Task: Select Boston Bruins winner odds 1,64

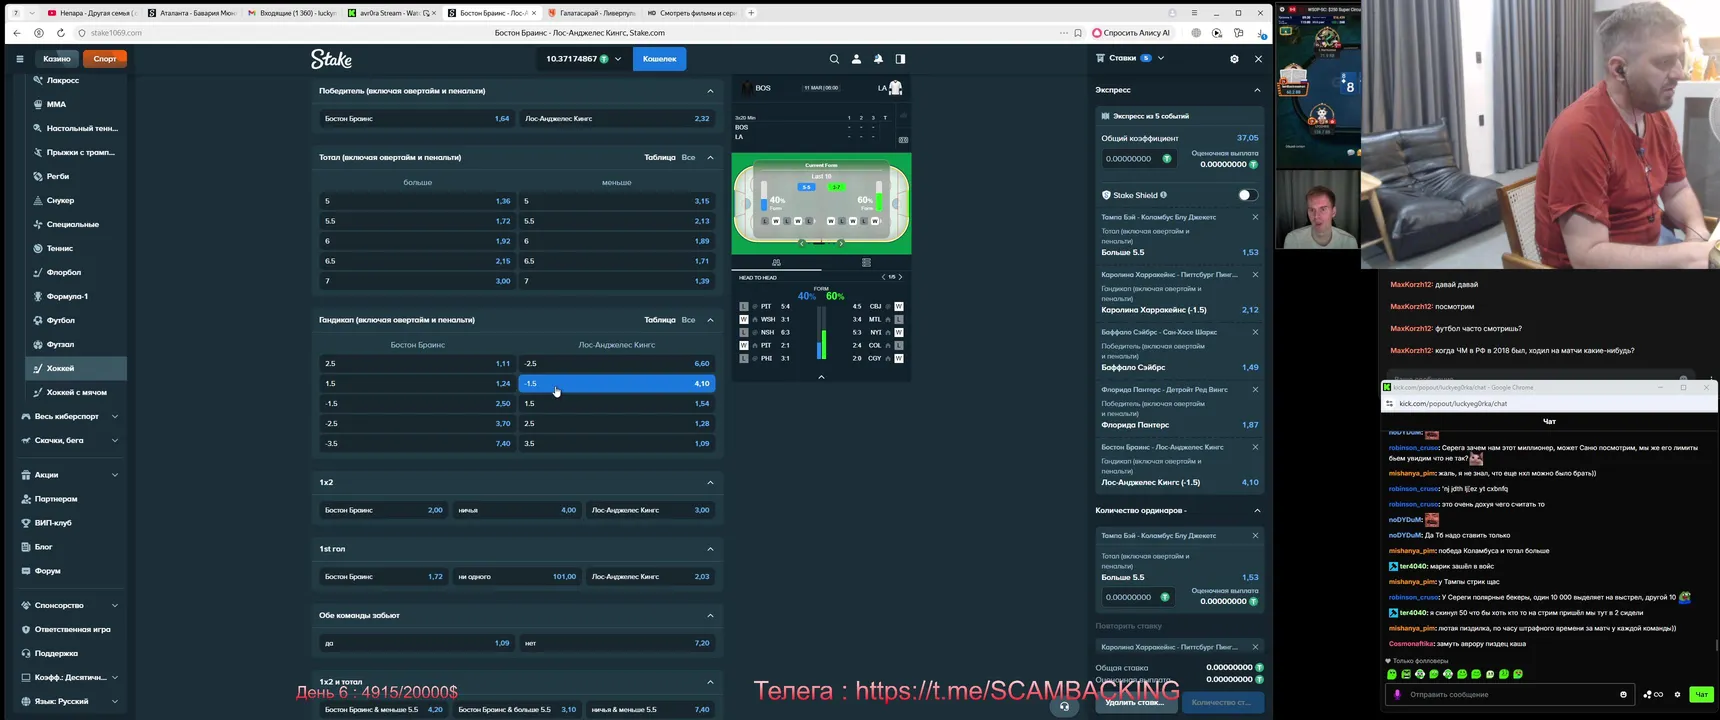Action: click(416, 118)
